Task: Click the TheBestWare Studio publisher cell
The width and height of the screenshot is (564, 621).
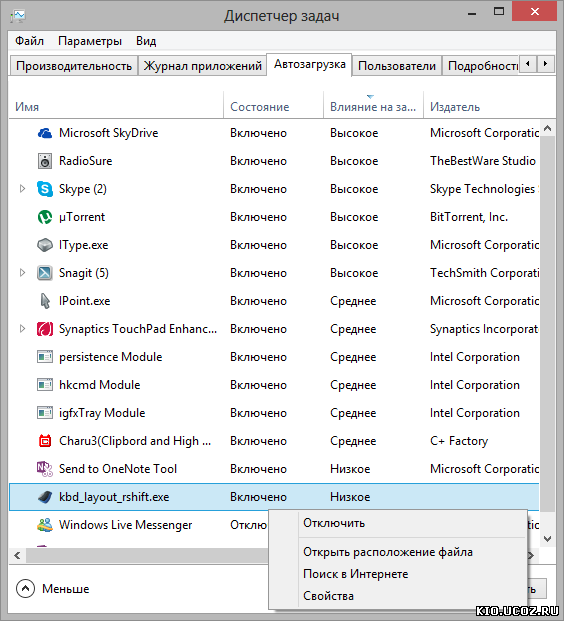Action: click(483, 161)
